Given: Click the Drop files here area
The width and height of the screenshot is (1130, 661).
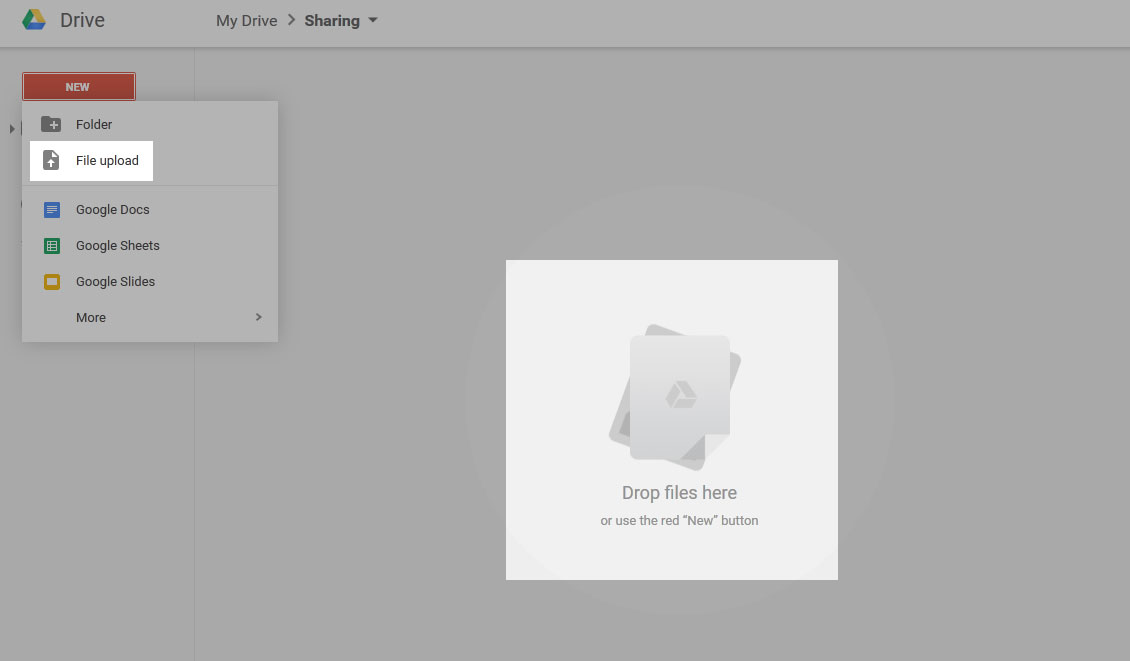Looking at the screenshot, I should pyautogui.click(x=672, y=420).
